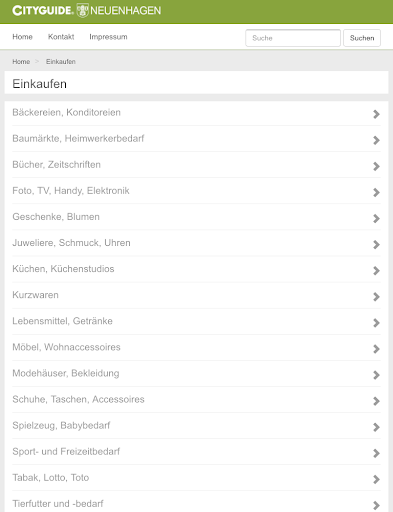Click the chevron arrow beside Baumärkte, Heimwerkerbedarf
This screenshot has height=512, width=393.
(x=376, y=140)
